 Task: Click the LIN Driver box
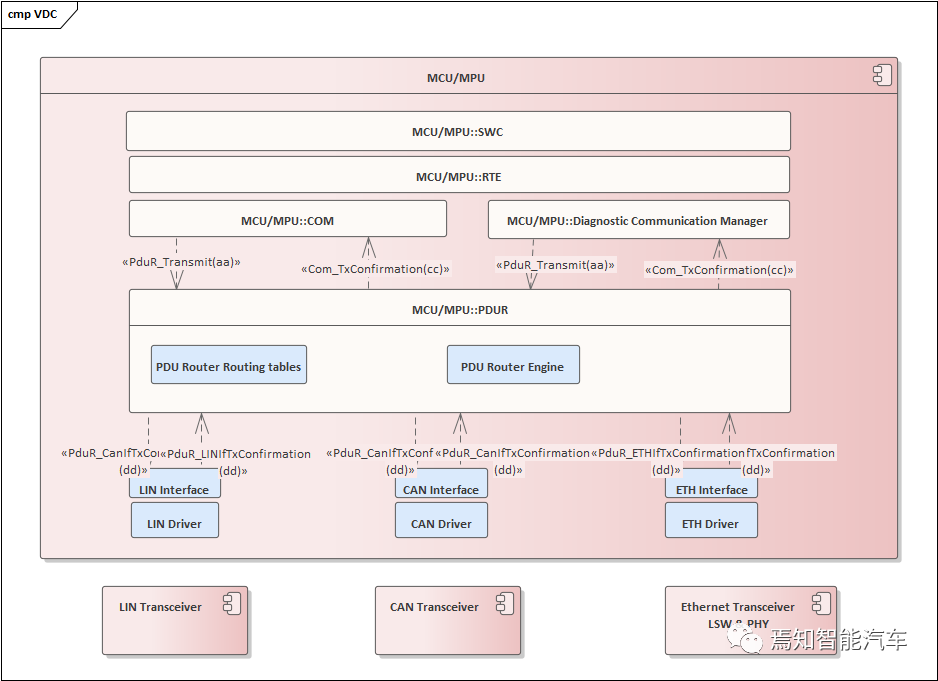pyautogui.click(x=174, y=522)
